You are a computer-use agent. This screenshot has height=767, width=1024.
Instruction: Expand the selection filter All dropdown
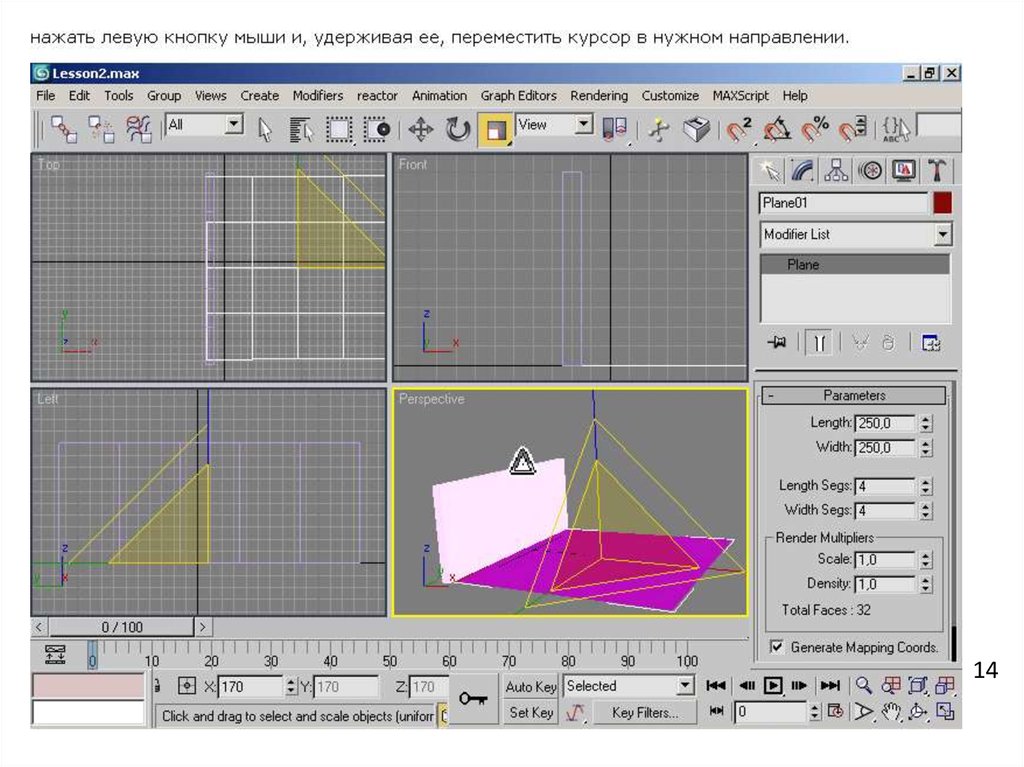coord(234,125)
